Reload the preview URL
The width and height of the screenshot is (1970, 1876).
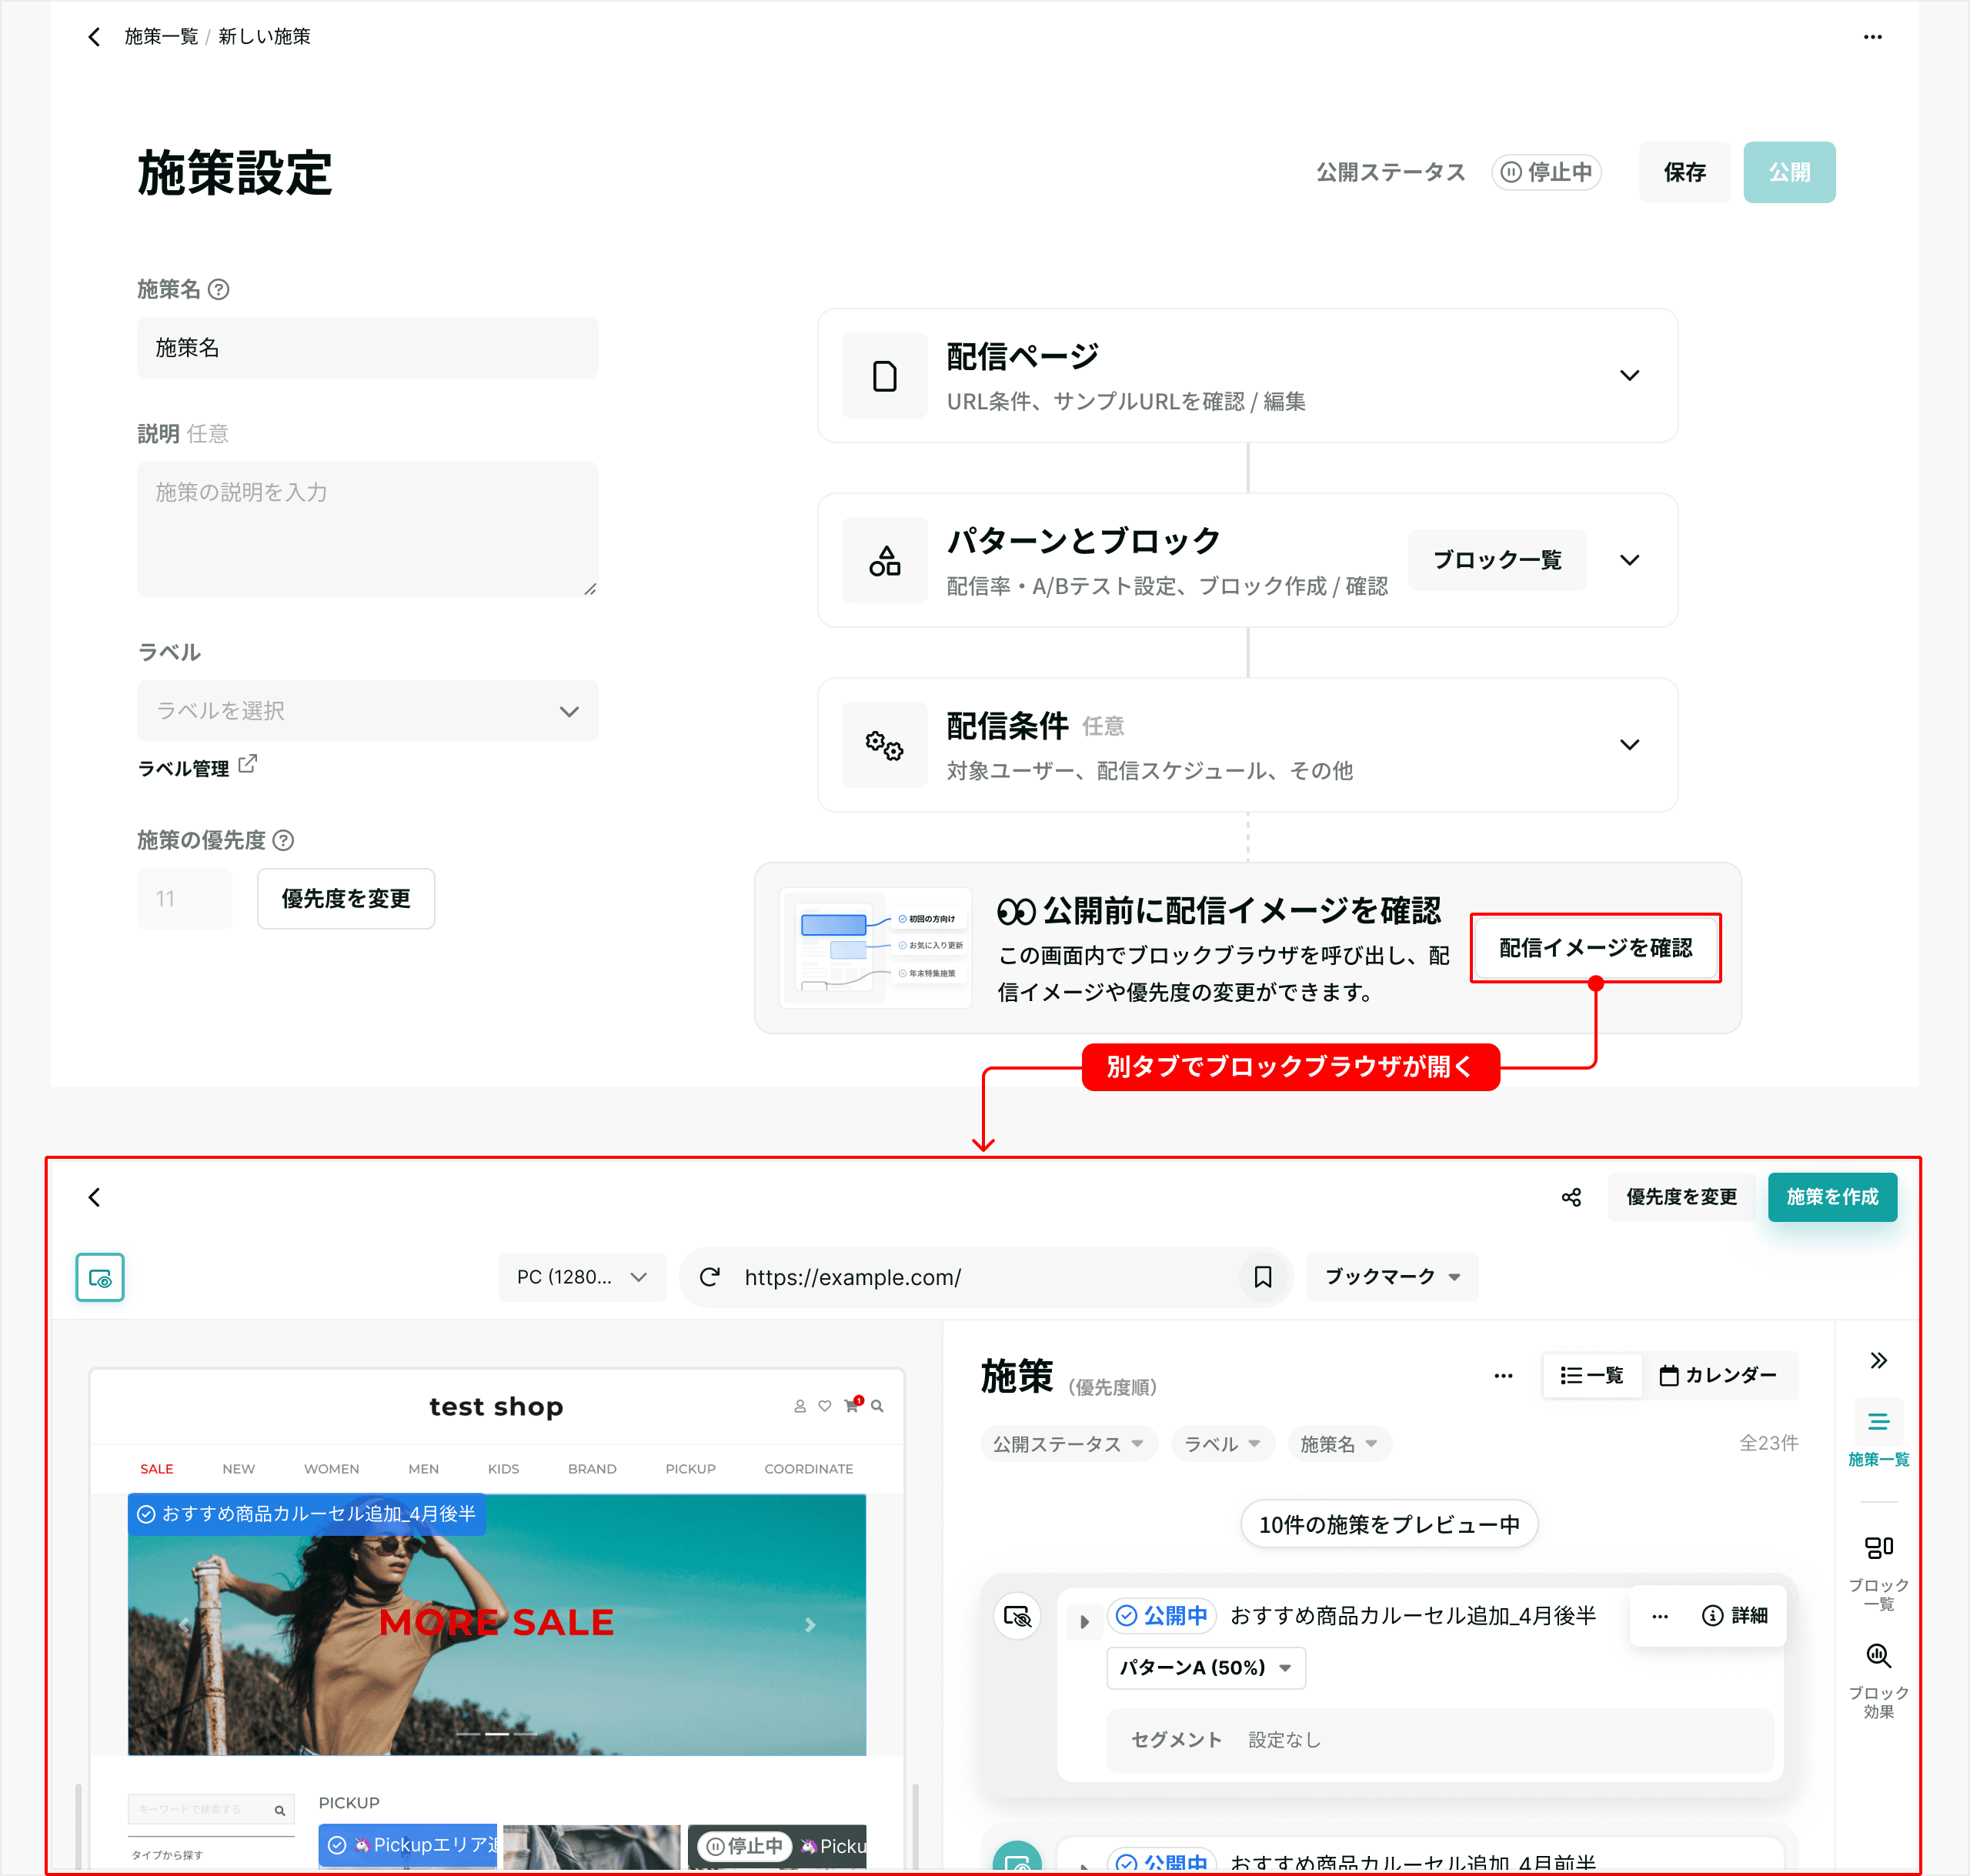click(x=710, y=1277)
